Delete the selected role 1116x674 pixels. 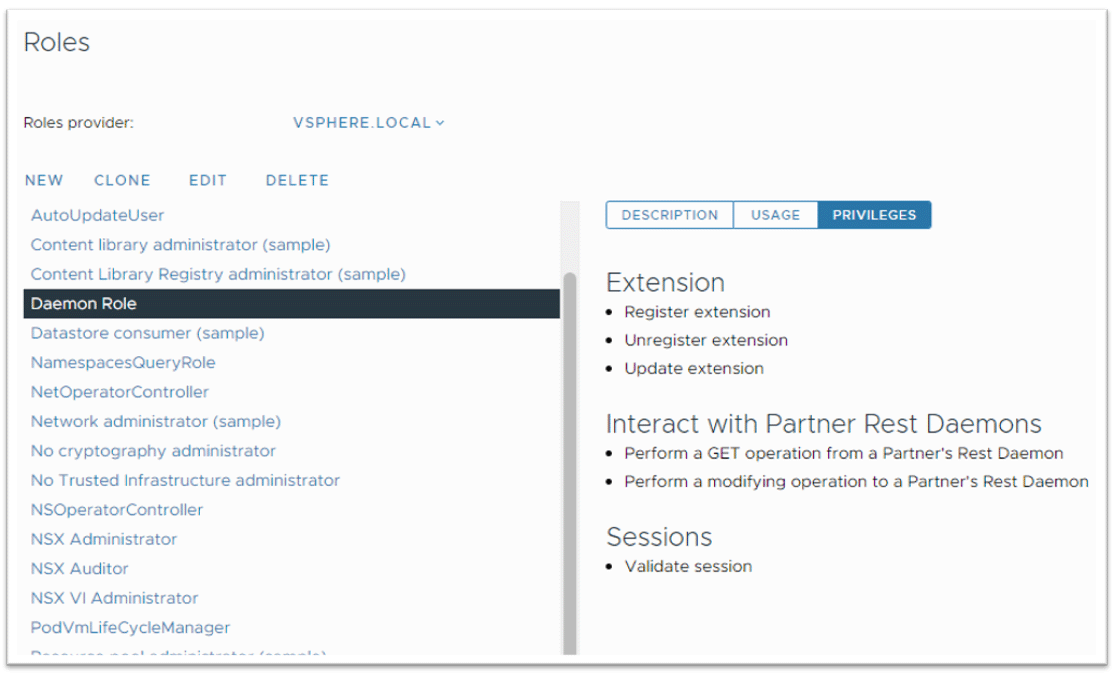coord(297,181)
